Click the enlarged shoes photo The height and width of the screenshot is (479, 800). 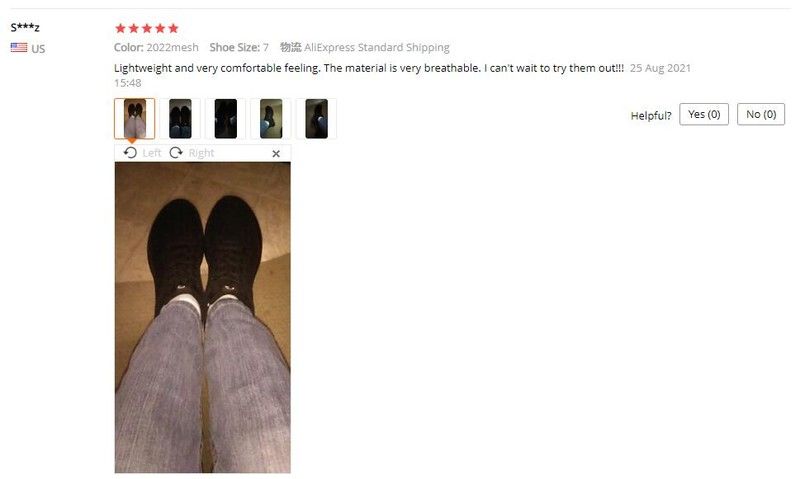(x=203, y=317)
